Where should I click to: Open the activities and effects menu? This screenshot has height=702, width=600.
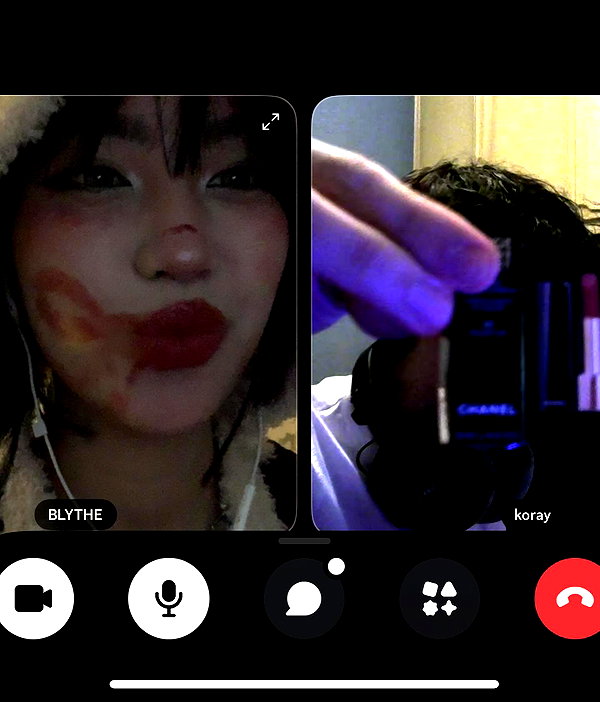(x=439, y=599)
